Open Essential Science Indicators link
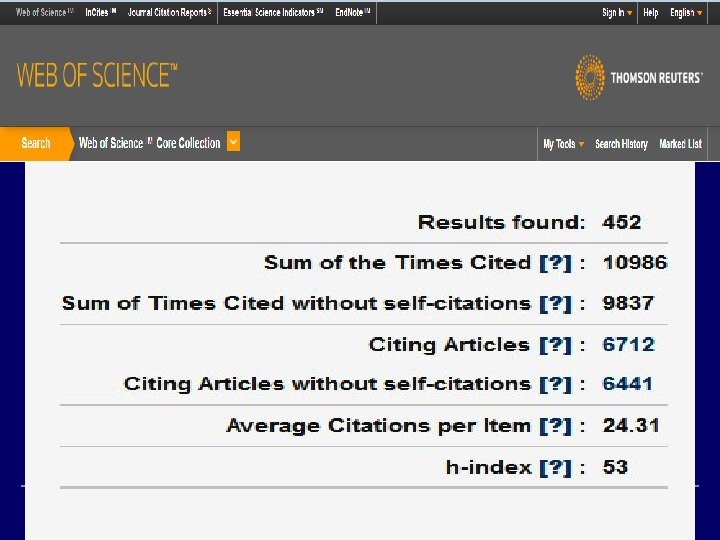 click(273, 12)
